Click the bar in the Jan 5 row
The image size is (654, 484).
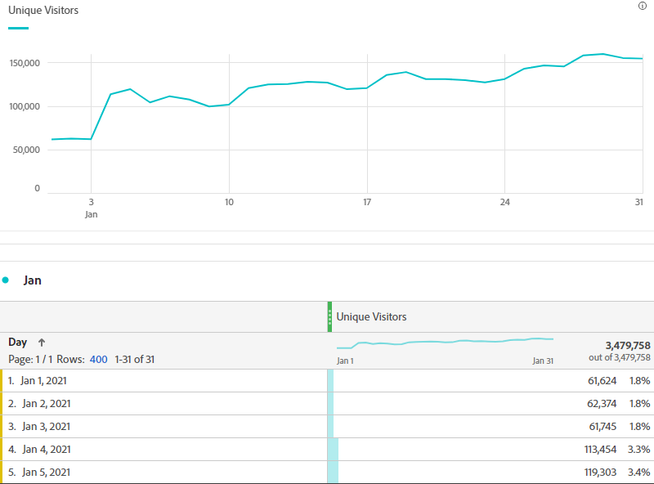(x=334, y=472)
